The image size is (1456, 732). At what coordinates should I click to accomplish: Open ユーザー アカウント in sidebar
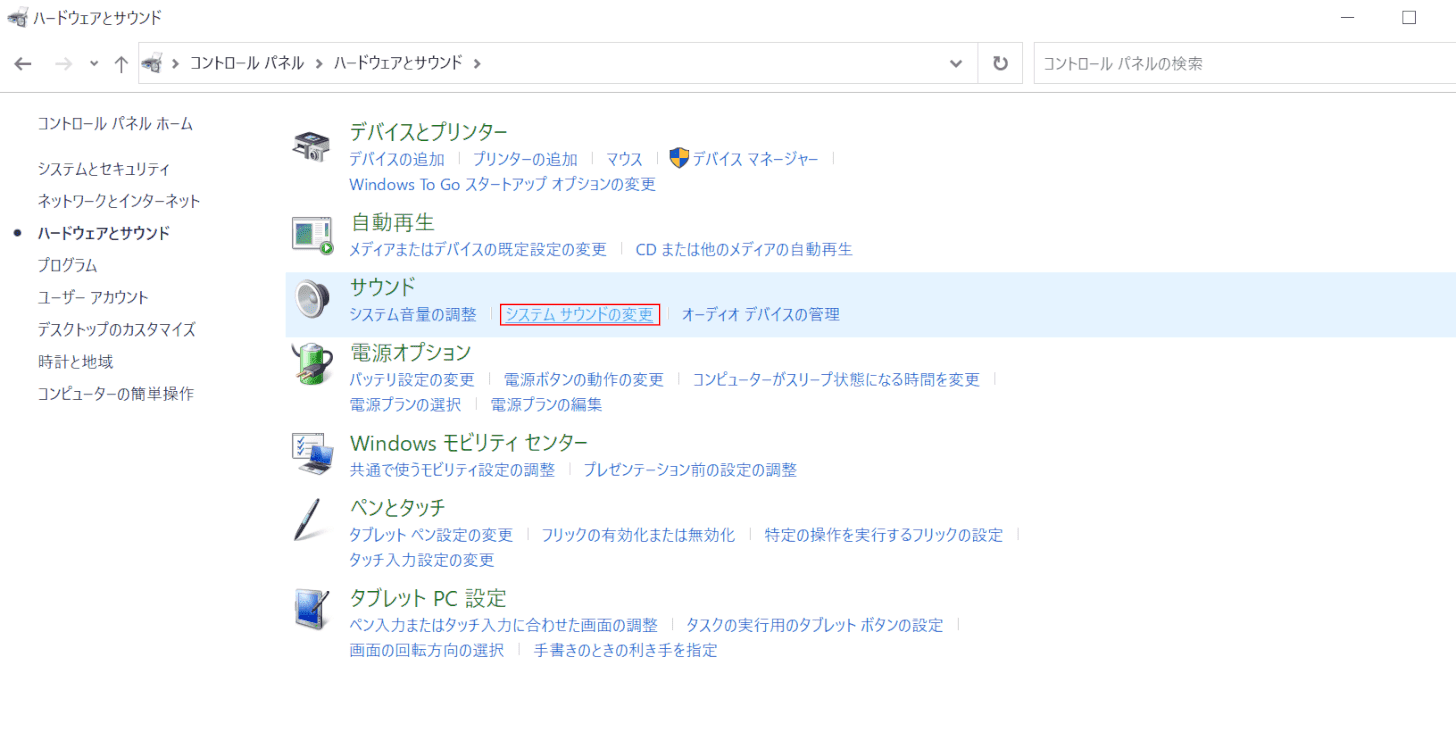coord(93,297)
